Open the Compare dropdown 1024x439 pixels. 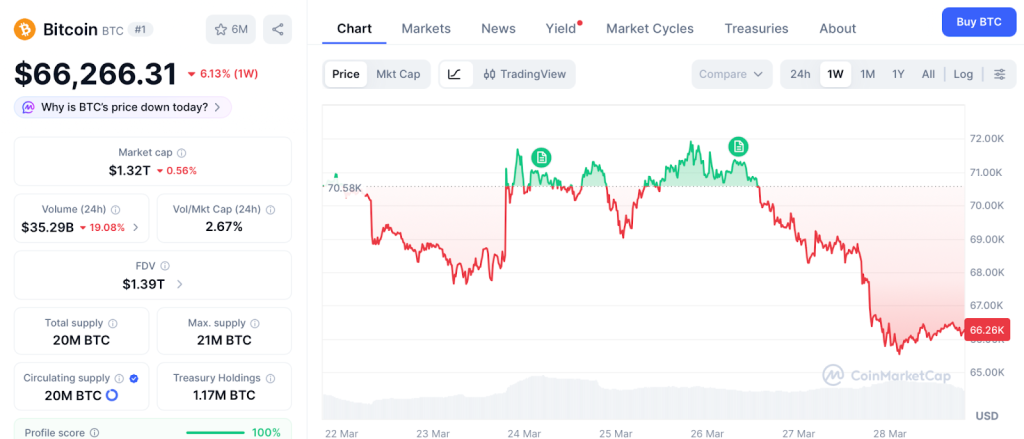tap(732, 74)
